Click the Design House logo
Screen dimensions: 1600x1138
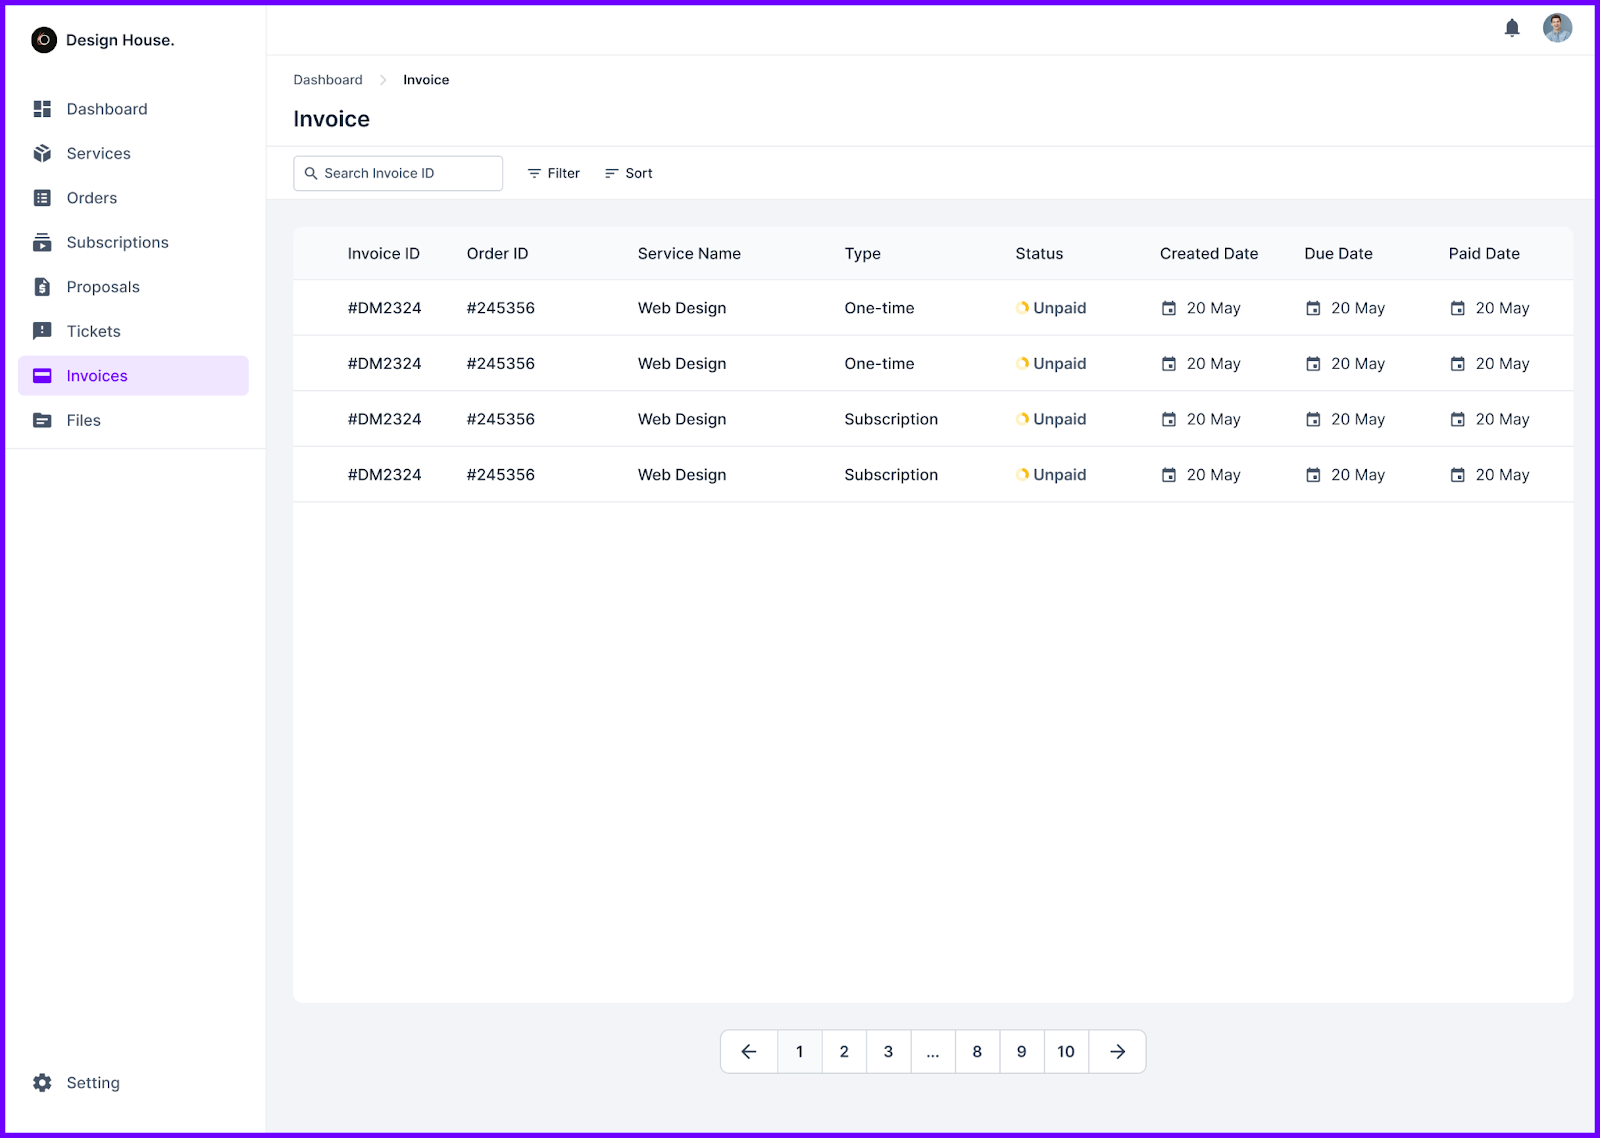[x=43, y=40]
